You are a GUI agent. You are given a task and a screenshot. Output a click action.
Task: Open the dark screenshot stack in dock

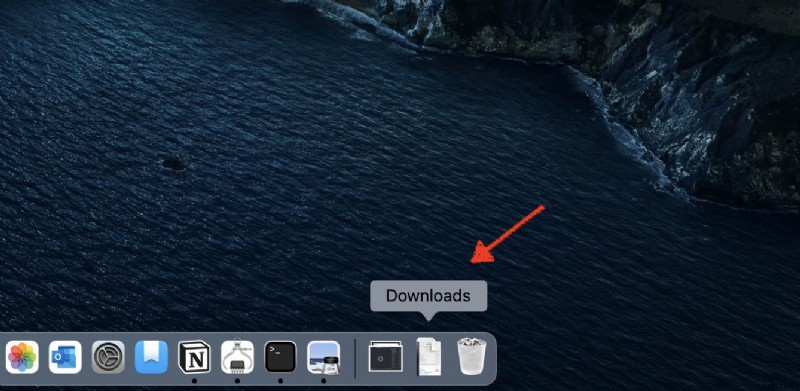click(x=386, y=357)
